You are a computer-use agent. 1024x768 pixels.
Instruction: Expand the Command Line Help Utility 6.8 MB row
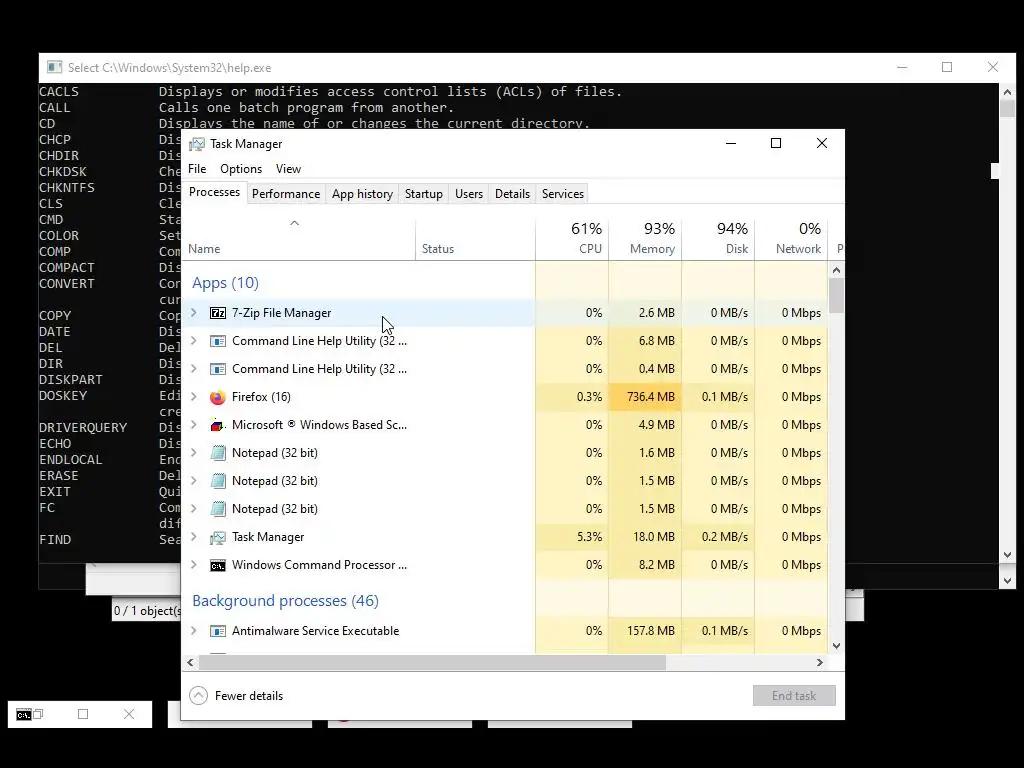pos(194,340)
